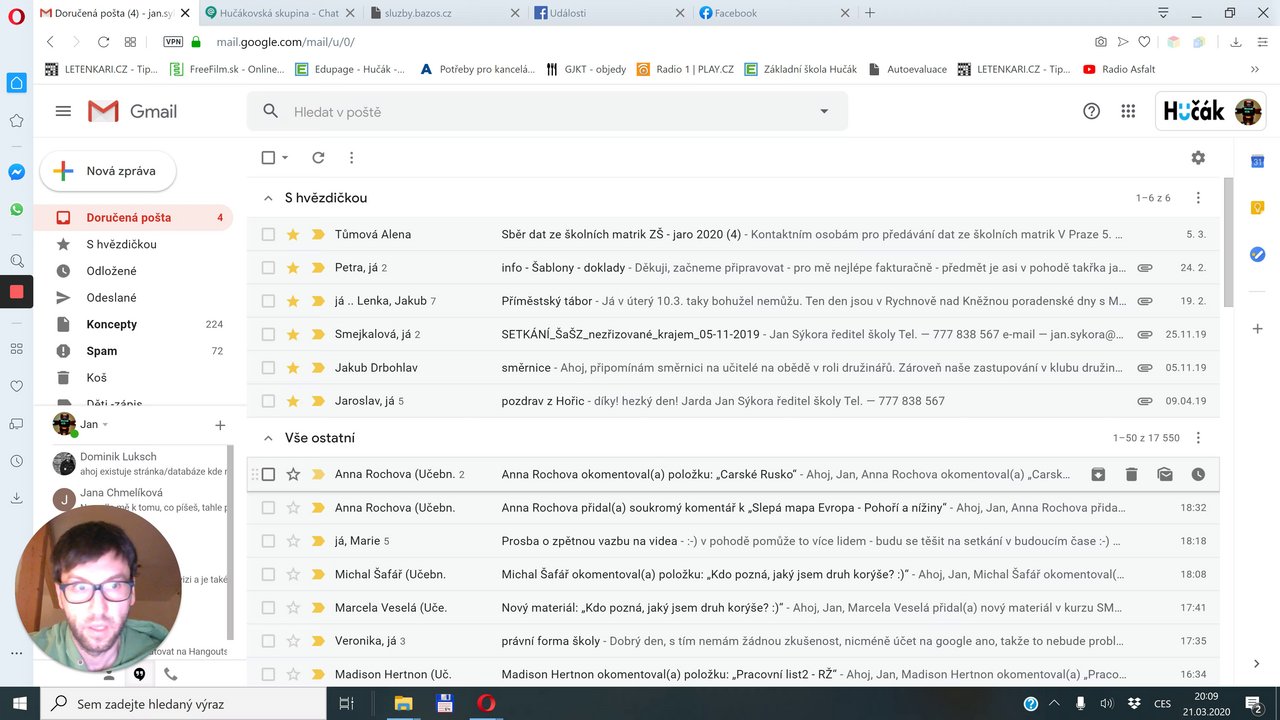
Task: Open new browser tab
Action: click(870, 13)
